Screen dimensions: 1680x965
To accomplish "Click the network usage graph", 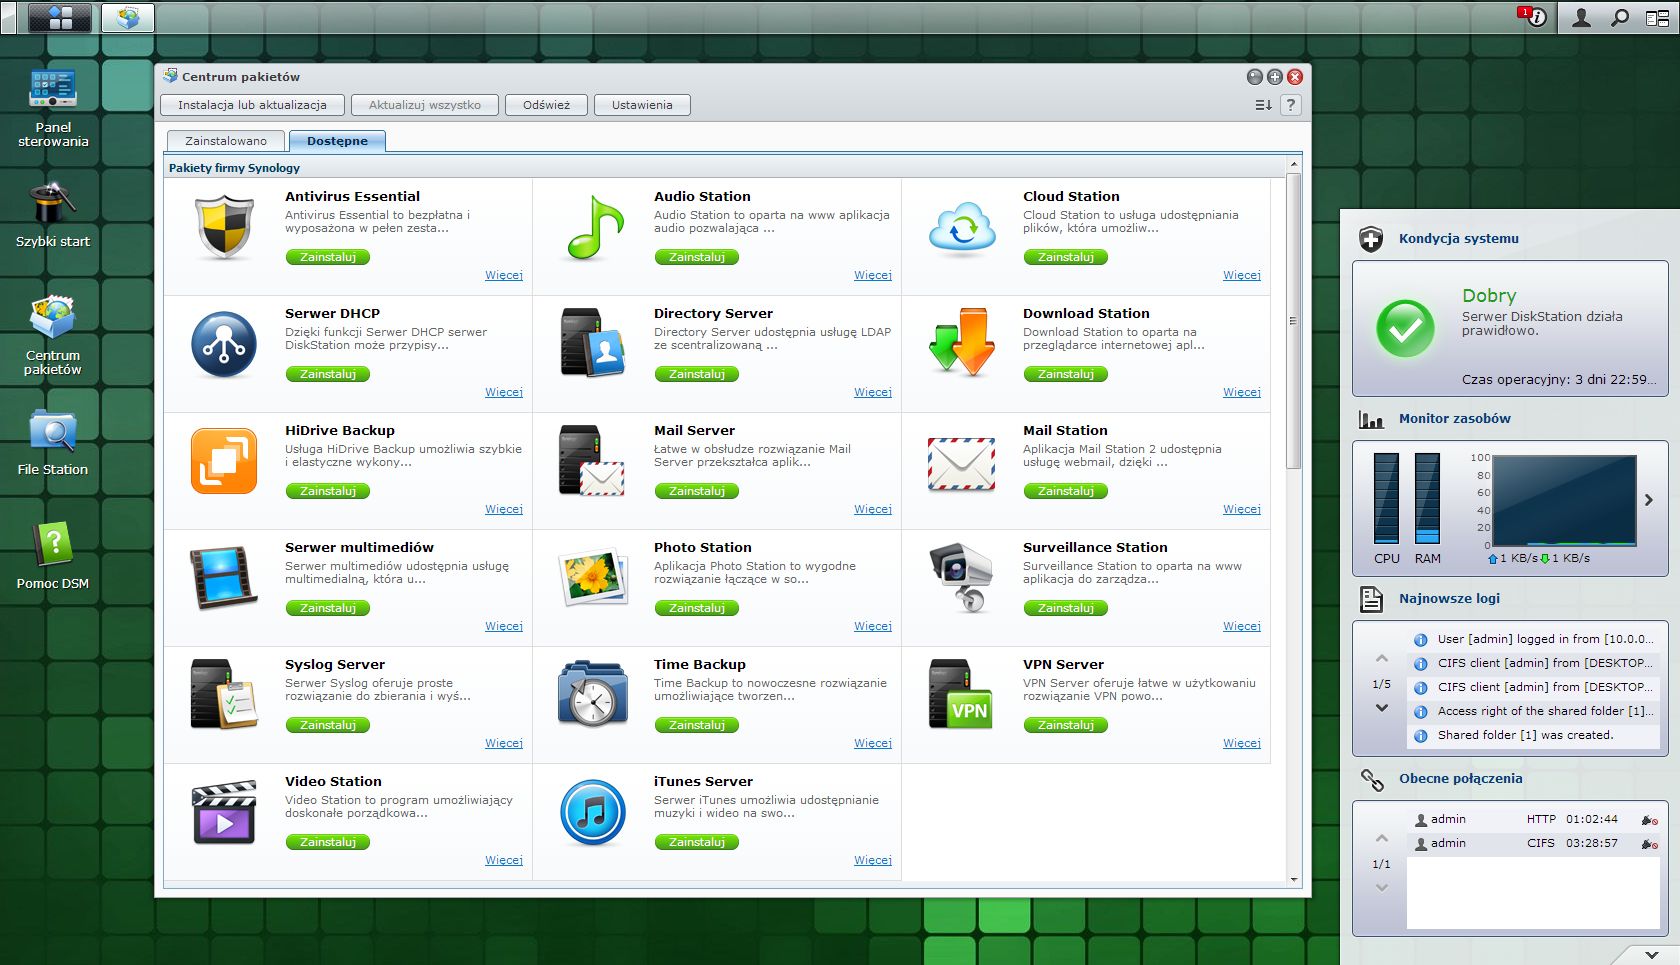I will point(1565,500).
